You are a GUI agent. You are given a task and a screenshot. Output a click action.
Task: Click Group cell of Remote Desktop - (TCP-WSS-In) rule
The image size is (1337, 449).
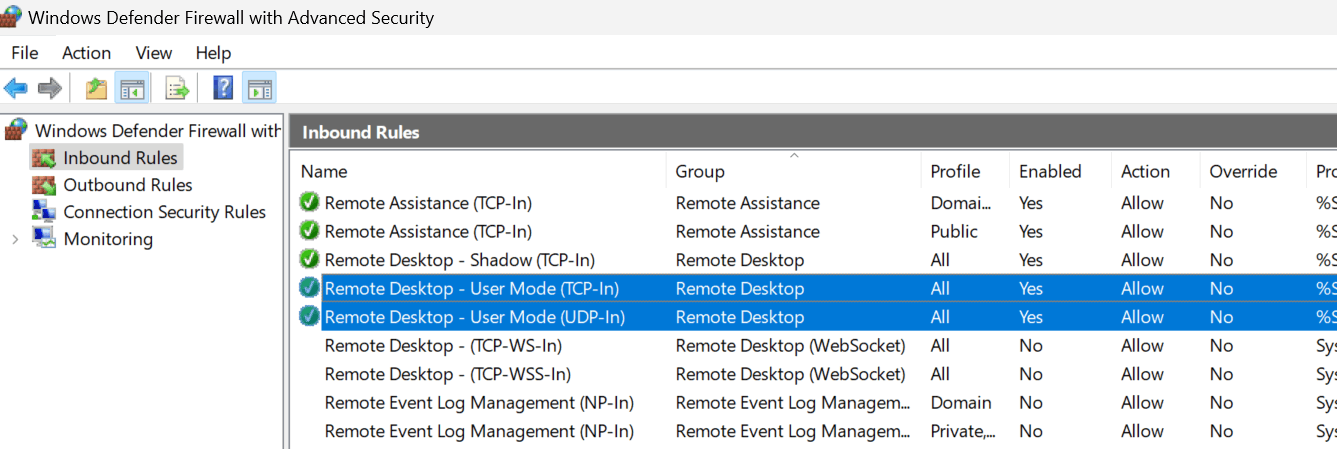pos(790,374)
